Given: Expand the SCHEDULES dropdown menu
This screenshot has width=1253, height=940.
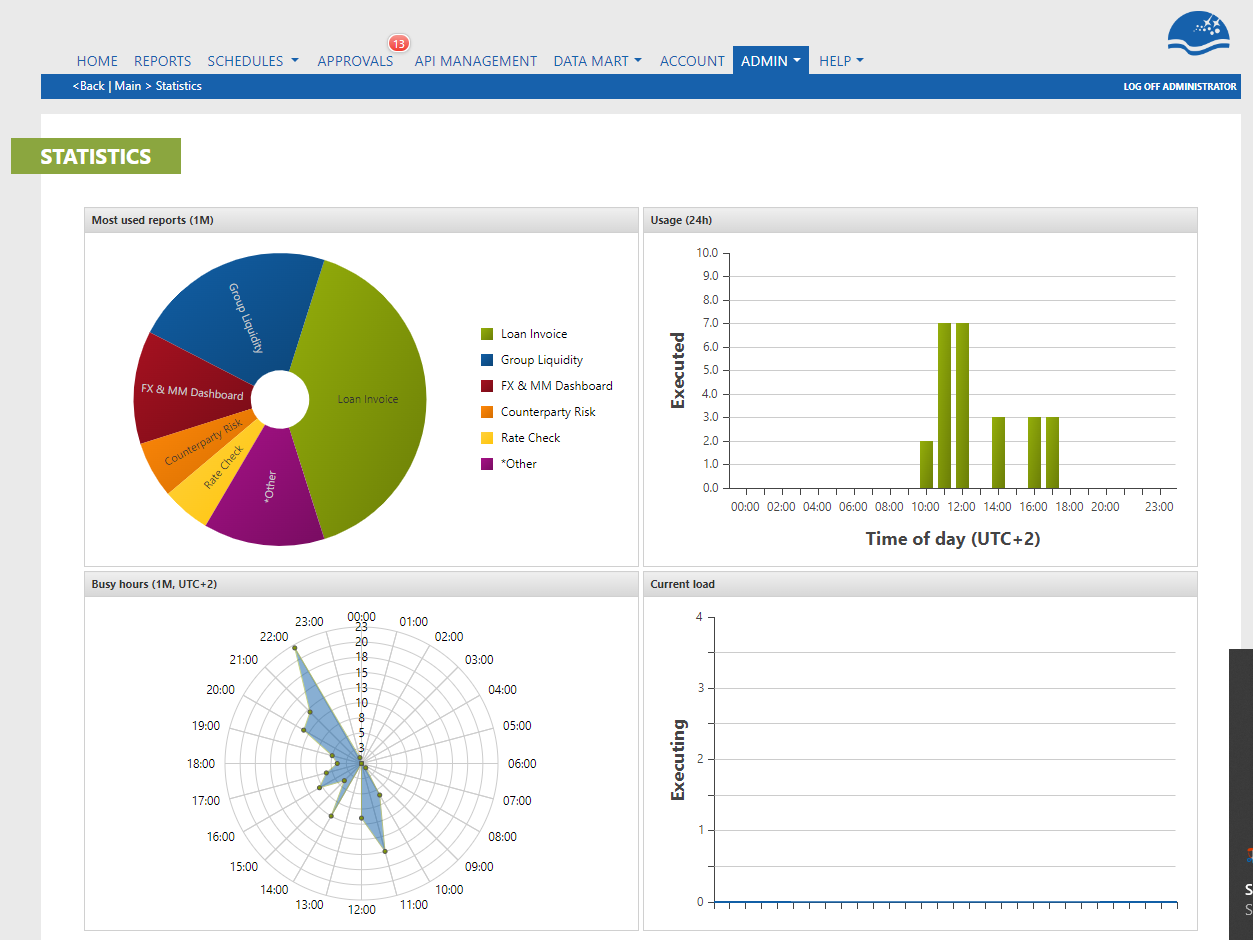Looking at the screenshot, I should click(253, 61).
